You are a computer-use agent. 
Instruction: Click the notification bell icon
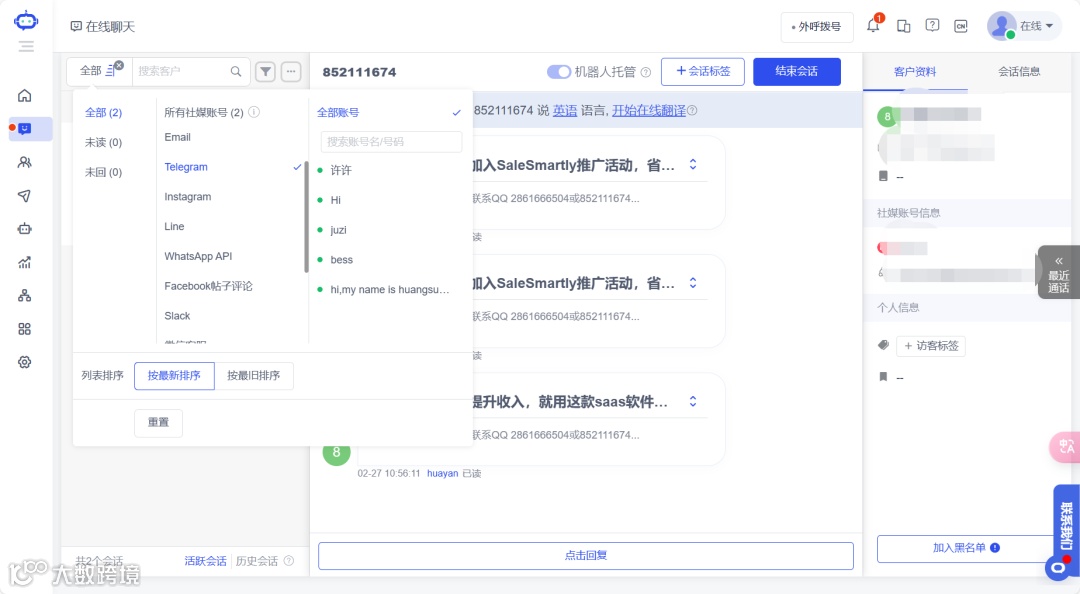coord(873,26)
